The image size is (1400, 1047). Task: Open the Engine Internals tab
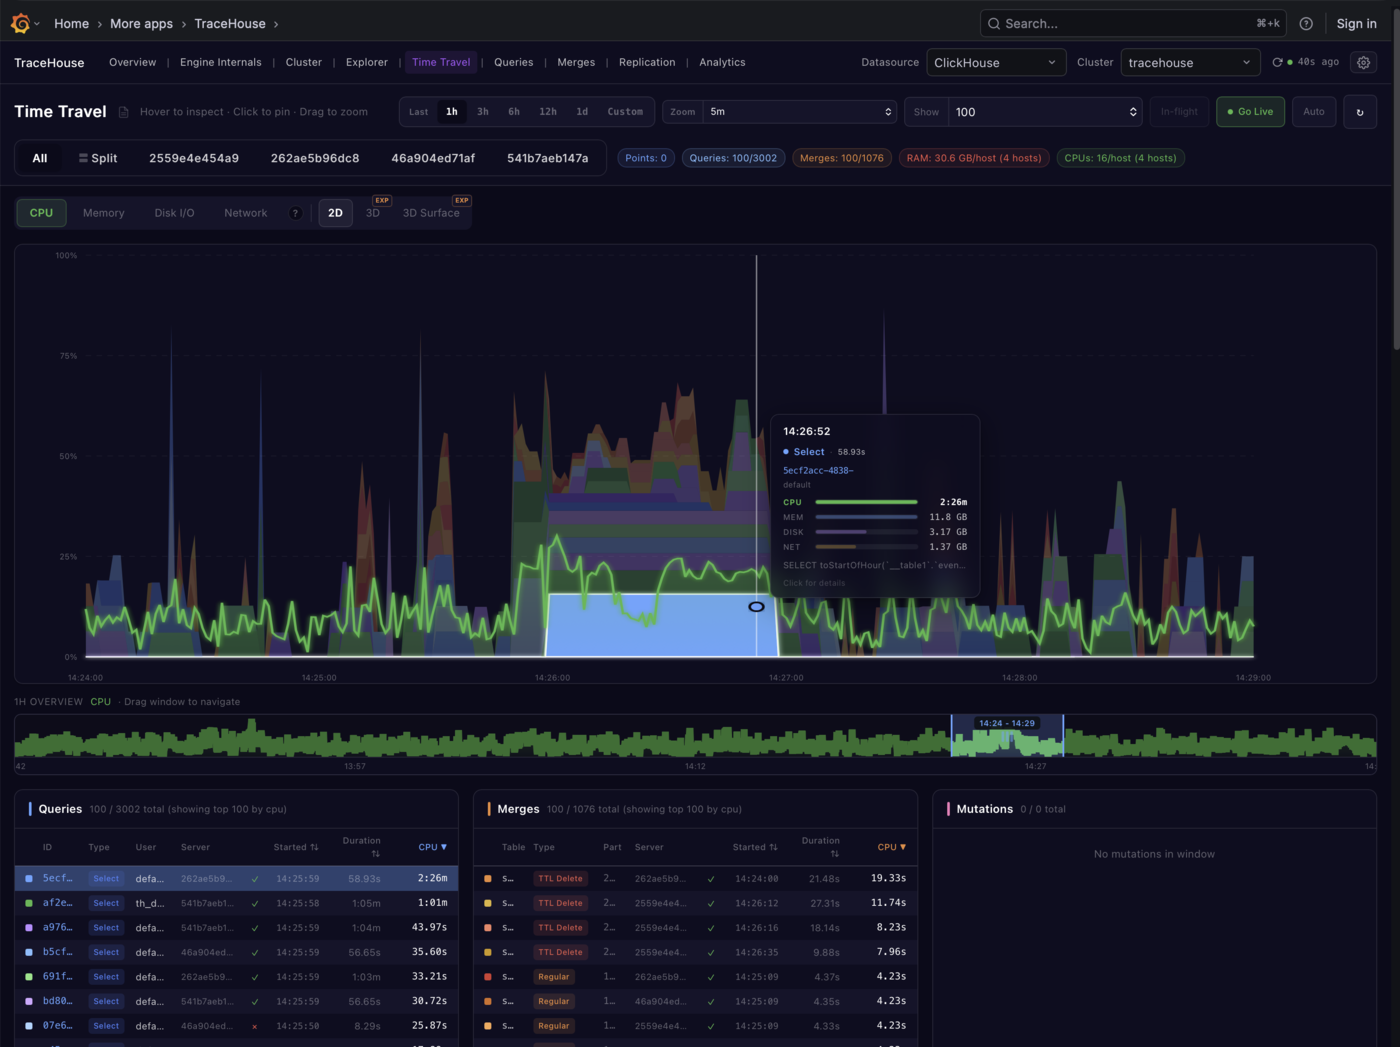coord(220,62)
